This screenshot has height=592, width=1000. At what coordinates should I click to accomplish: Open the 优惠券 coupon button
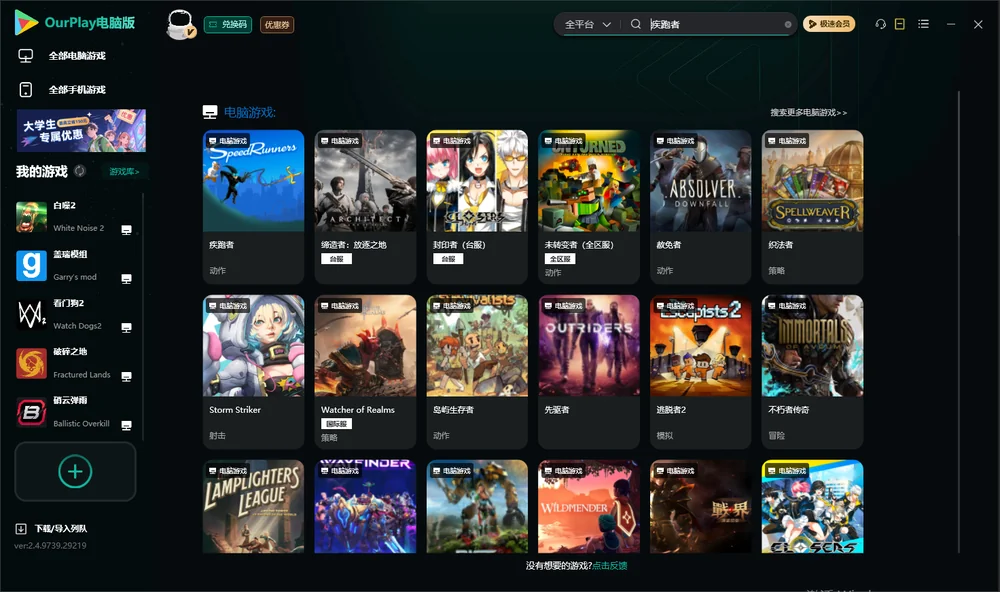(277, 25)
